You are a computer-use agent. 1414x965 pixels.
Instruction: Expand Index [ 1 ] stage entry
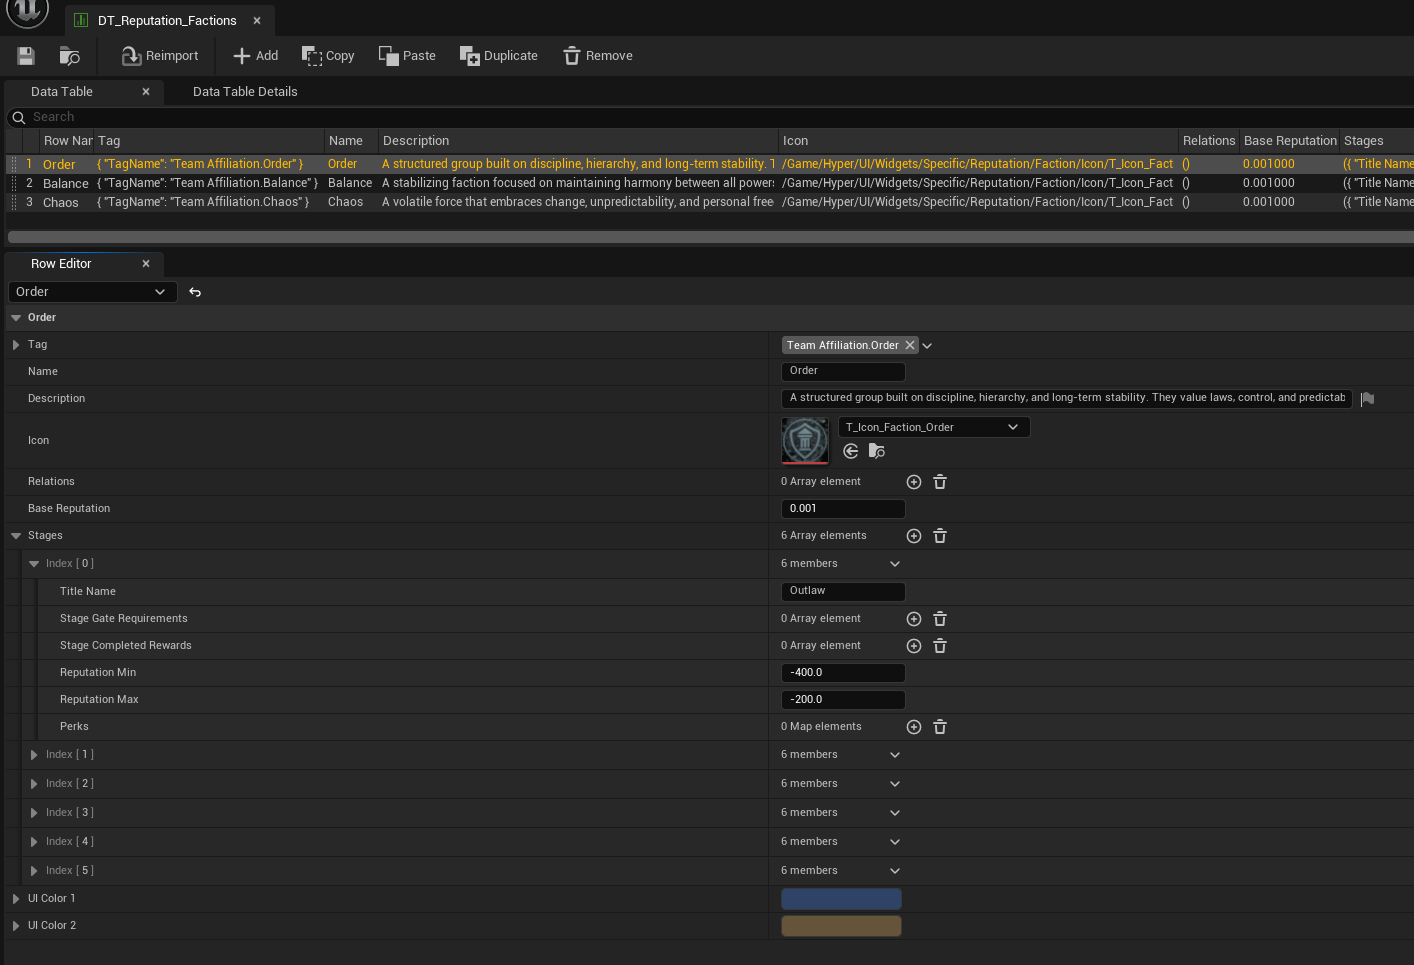34,755
